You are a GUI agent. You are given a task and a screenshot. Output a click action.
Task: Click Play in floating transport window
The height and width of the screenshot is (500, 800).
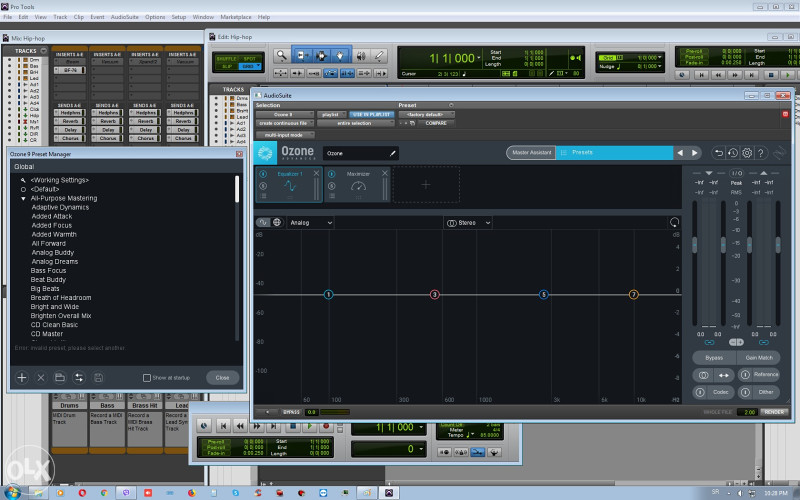310,427
